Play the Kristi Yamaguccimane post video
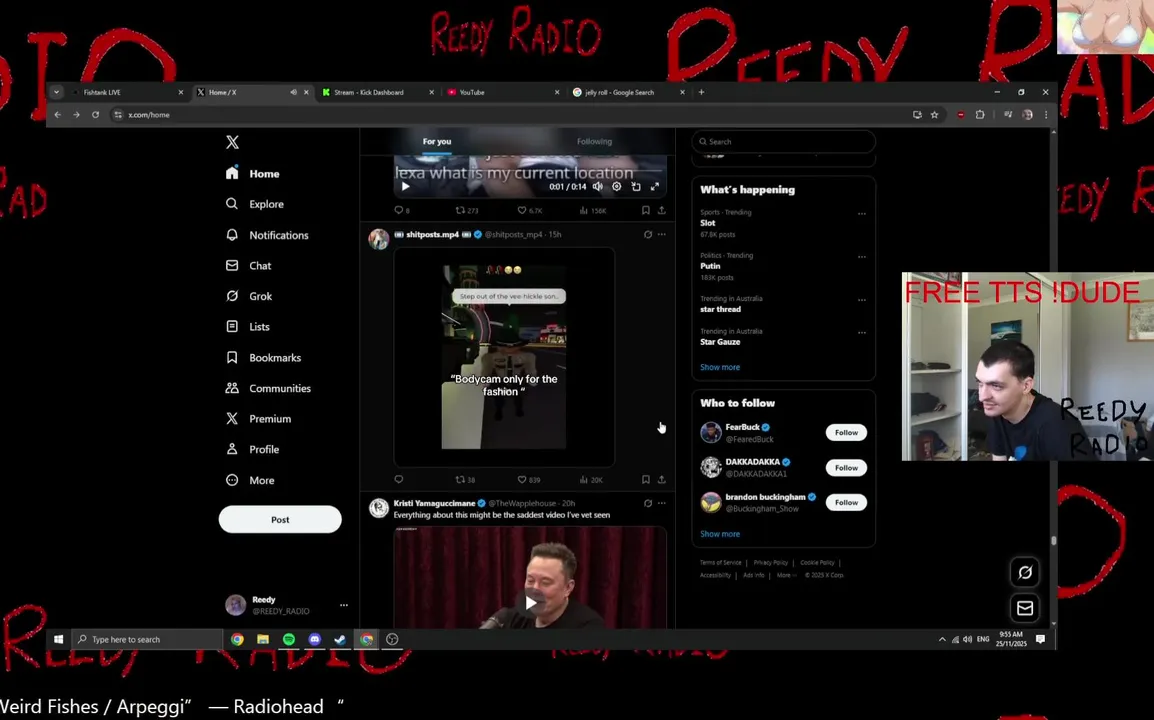 coord(531,603)
